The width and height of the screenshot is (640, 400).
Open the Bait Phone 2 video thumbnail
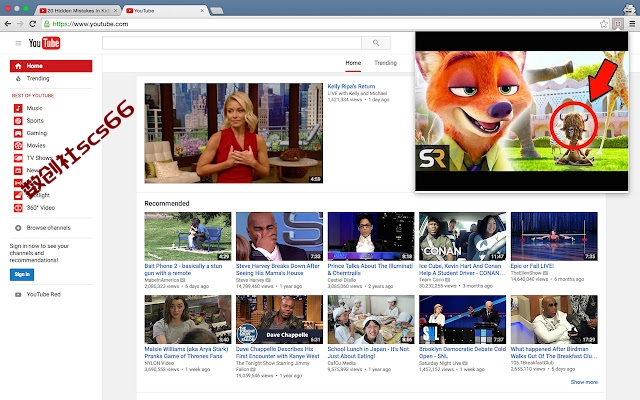tap(188, 236)
